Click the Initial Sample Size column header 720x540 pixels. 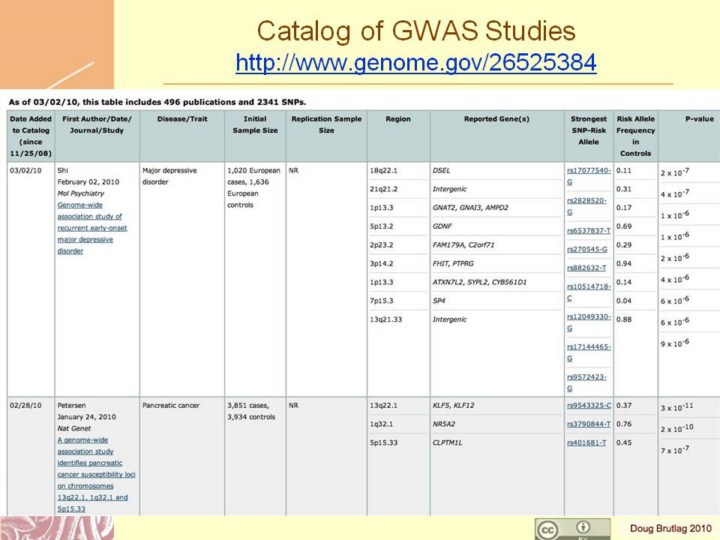point(253,124)
